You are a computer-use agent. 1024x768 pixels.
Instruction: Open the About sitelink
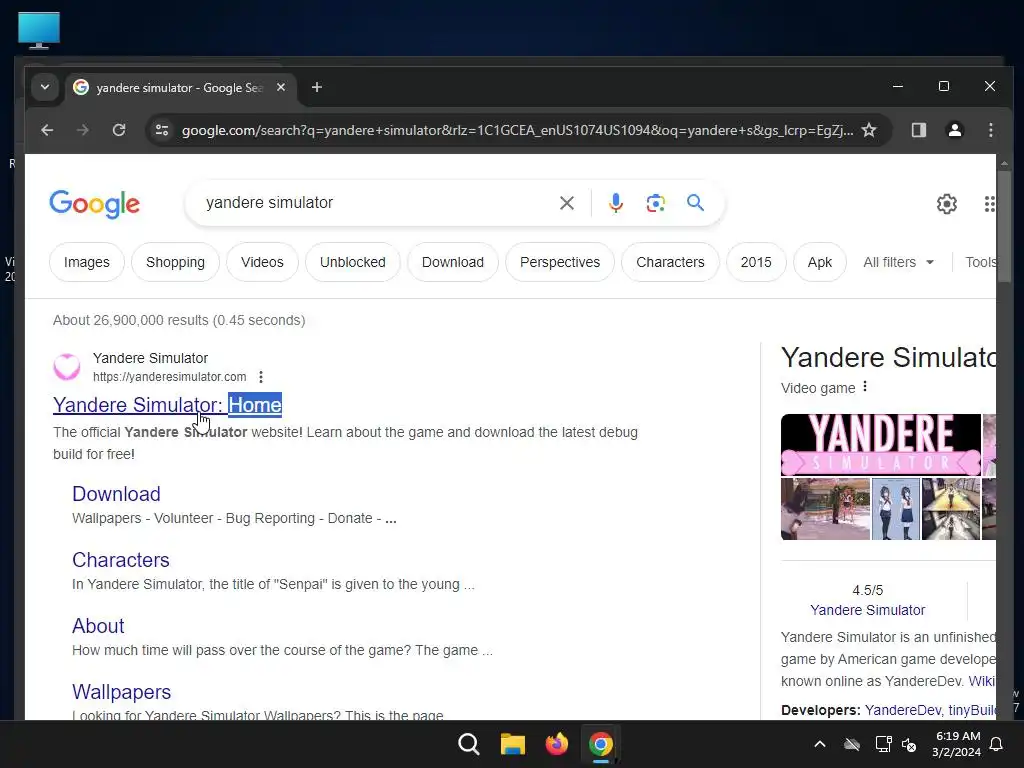click(x=98, y=626)
